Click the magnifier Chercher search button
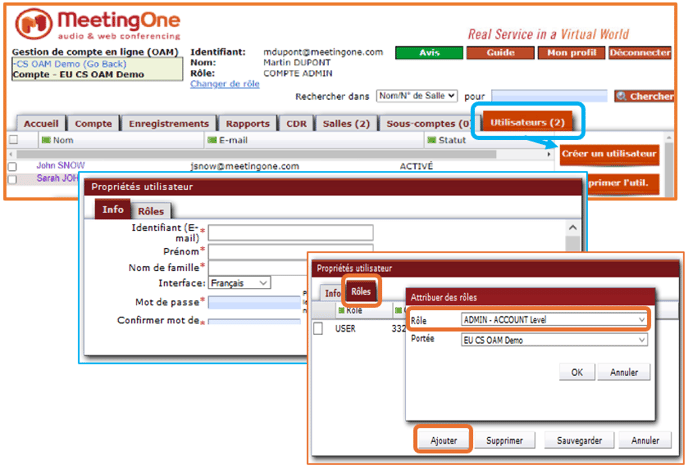Image resolution: width=688 pixels, height=469 pixels. pyautogui.click(x=644, y=96)
